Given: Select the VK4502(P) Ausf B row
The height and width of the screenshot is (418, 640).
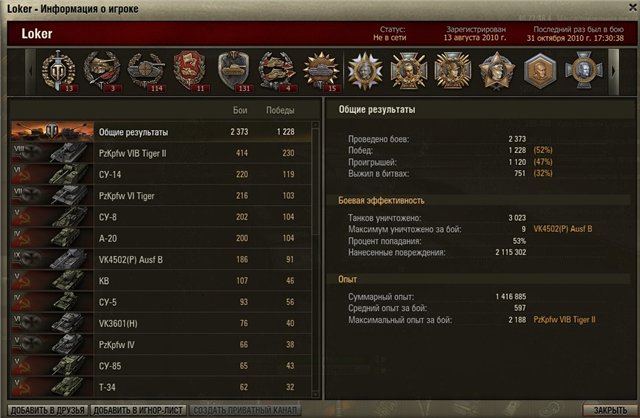Looking at the screenshot, I should coord(161,260).
